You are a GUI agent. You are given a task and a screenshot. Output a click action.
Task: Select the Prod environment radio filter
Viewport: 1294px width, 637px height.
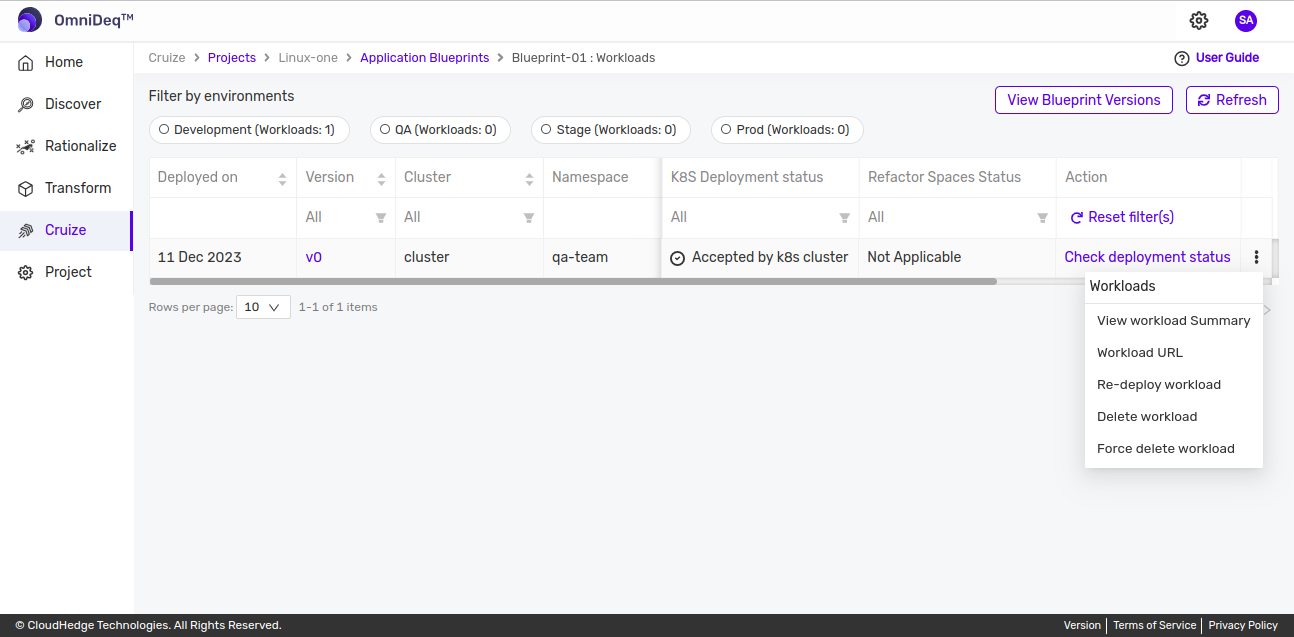click(x=727, y=129)
